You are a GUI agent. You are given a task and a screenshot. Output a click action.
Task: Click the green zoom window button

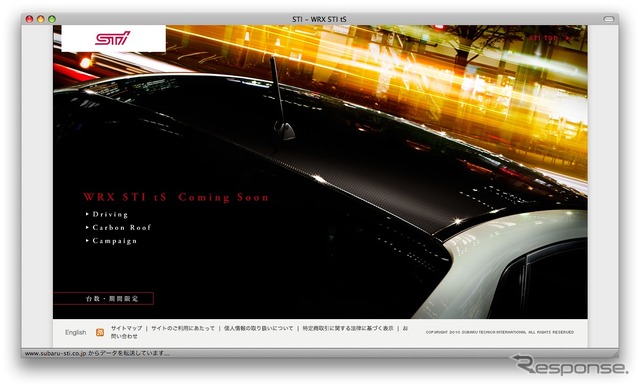[52, 19]
